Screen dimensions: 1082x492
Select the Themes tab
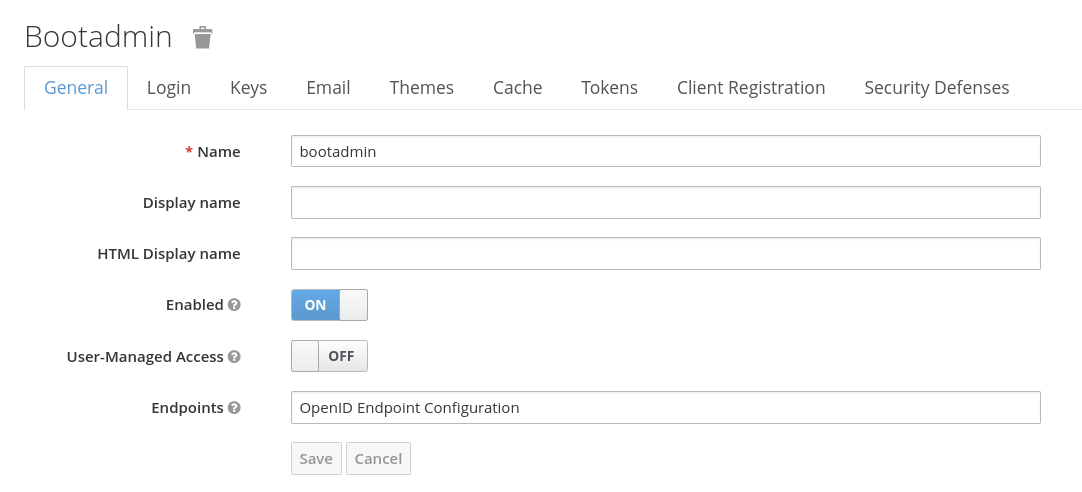[x=421, y=88]
